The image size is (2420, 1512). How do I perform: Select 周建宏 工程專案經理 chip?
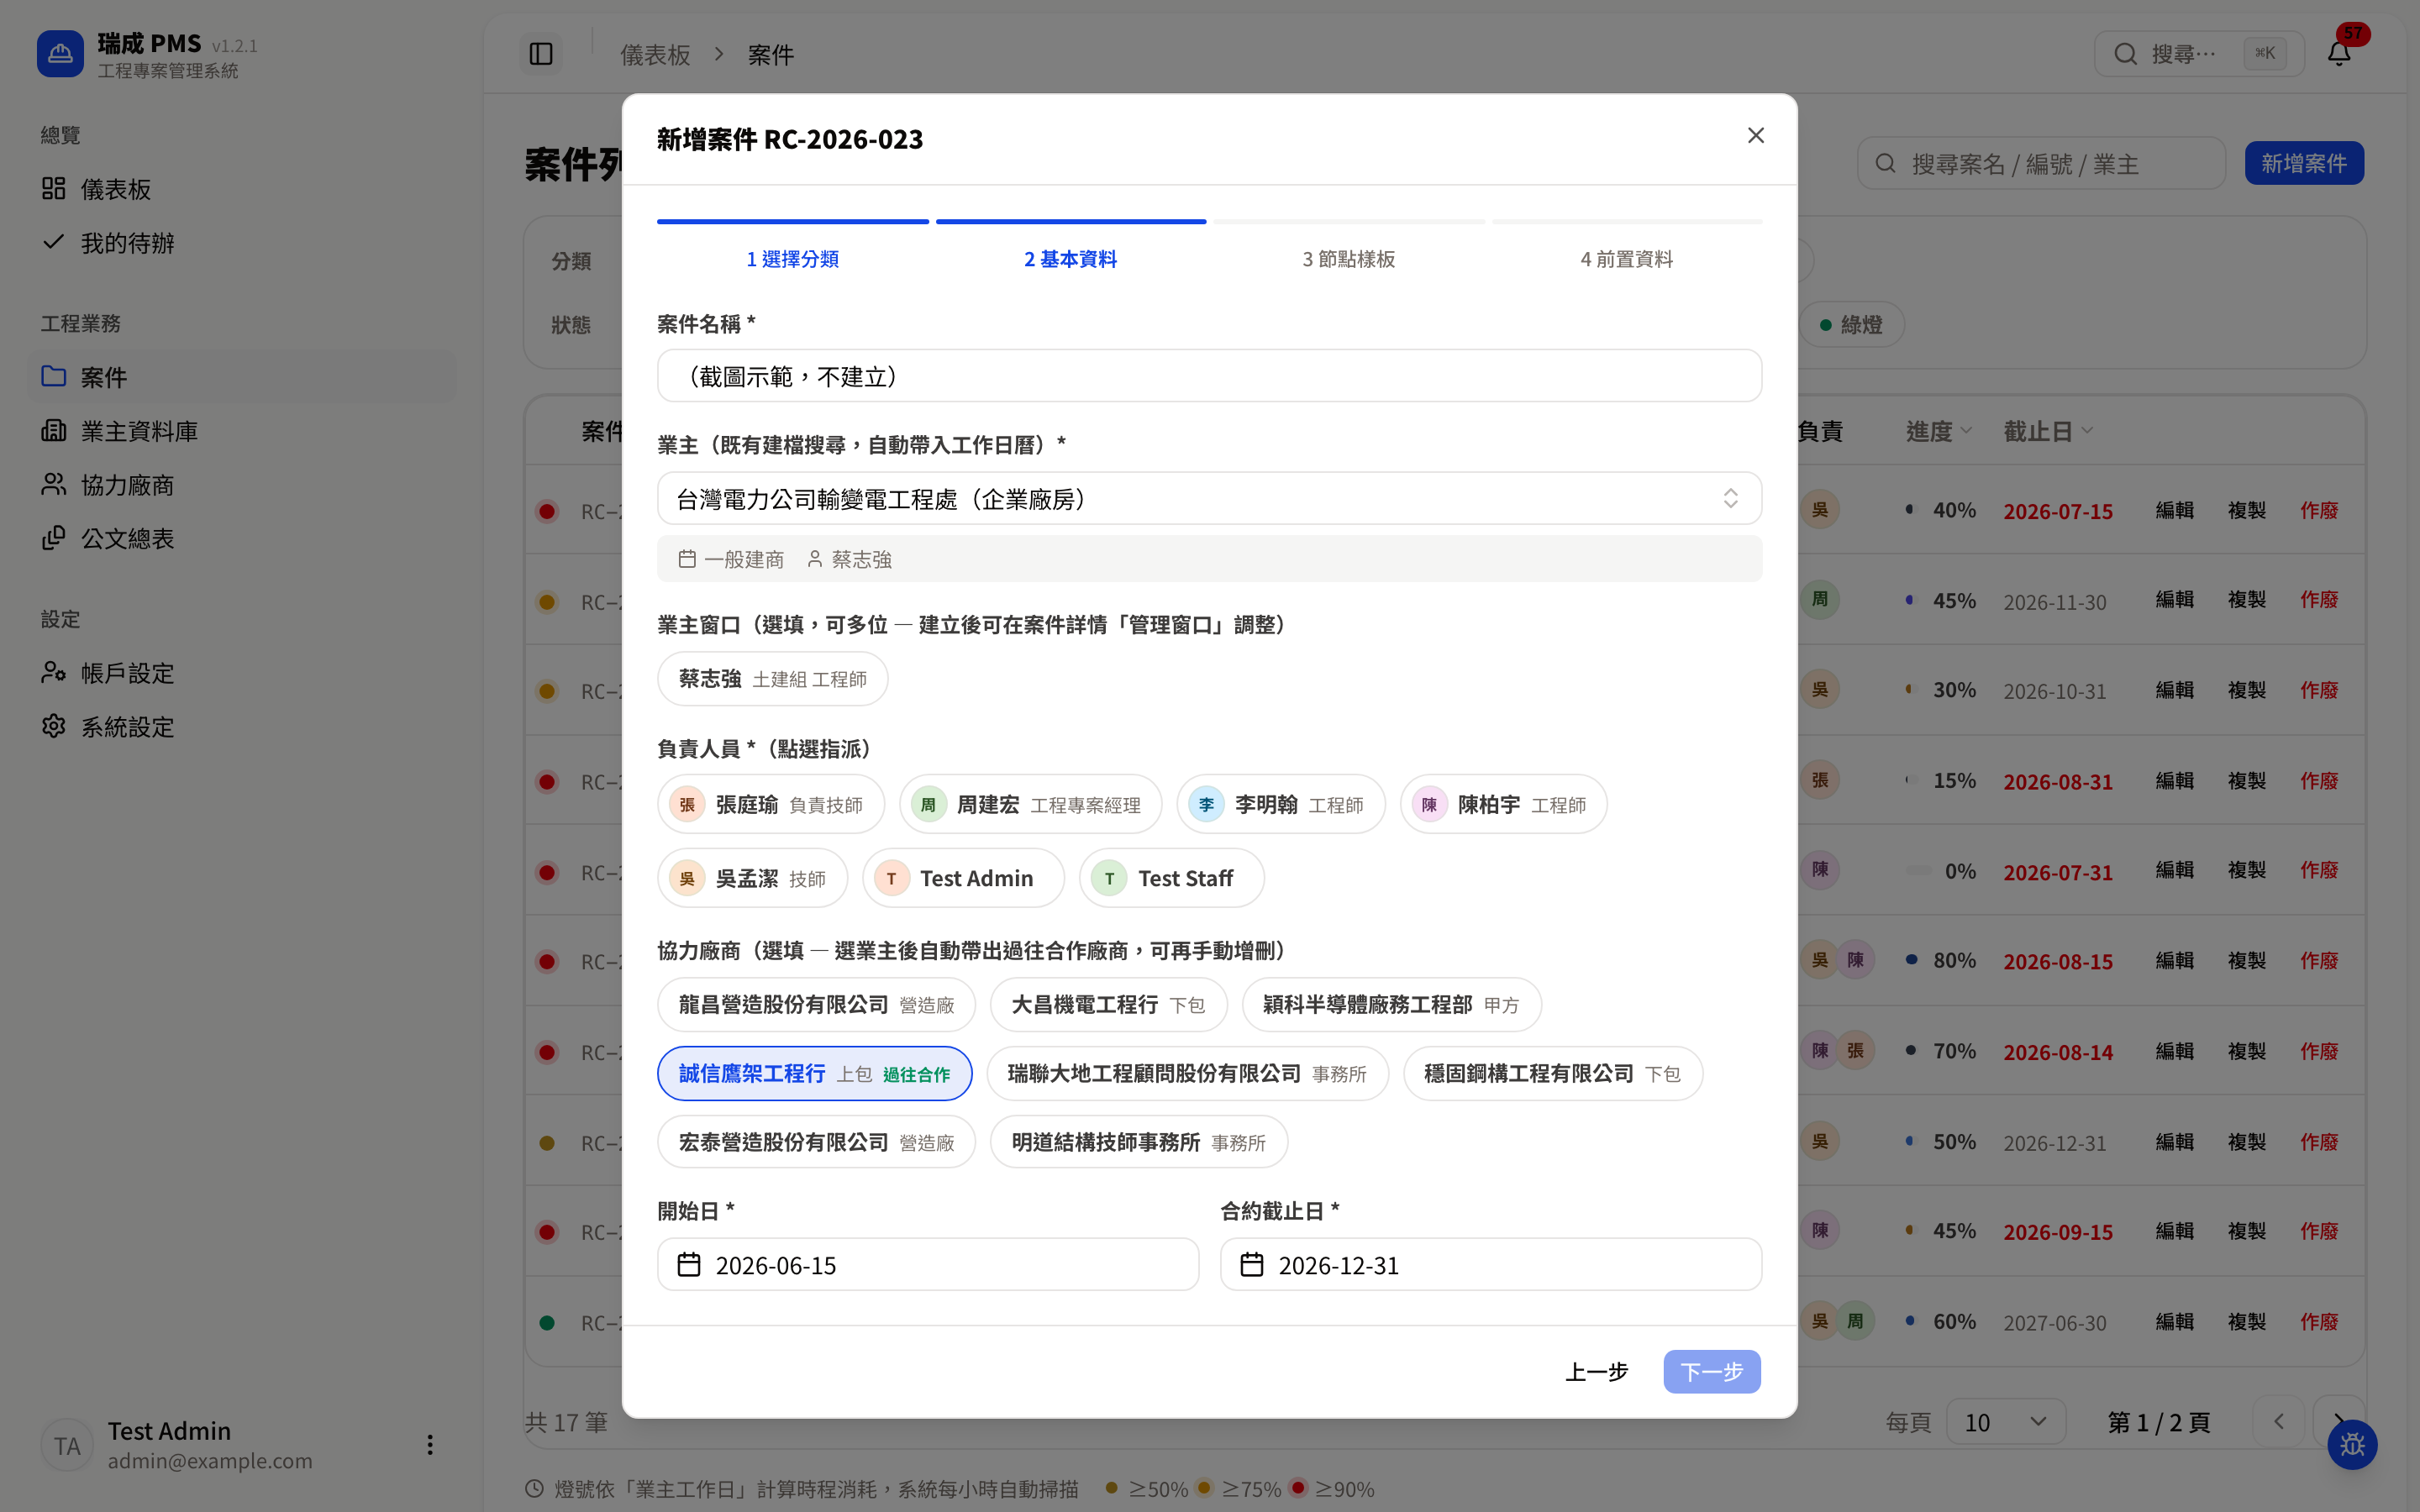point(1030,804)
